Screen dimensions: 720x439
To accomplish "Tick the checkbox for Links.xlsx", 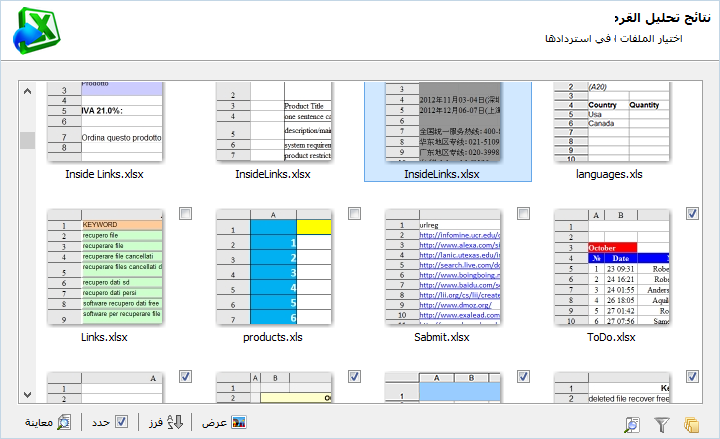I will click(x=186, y=214).
